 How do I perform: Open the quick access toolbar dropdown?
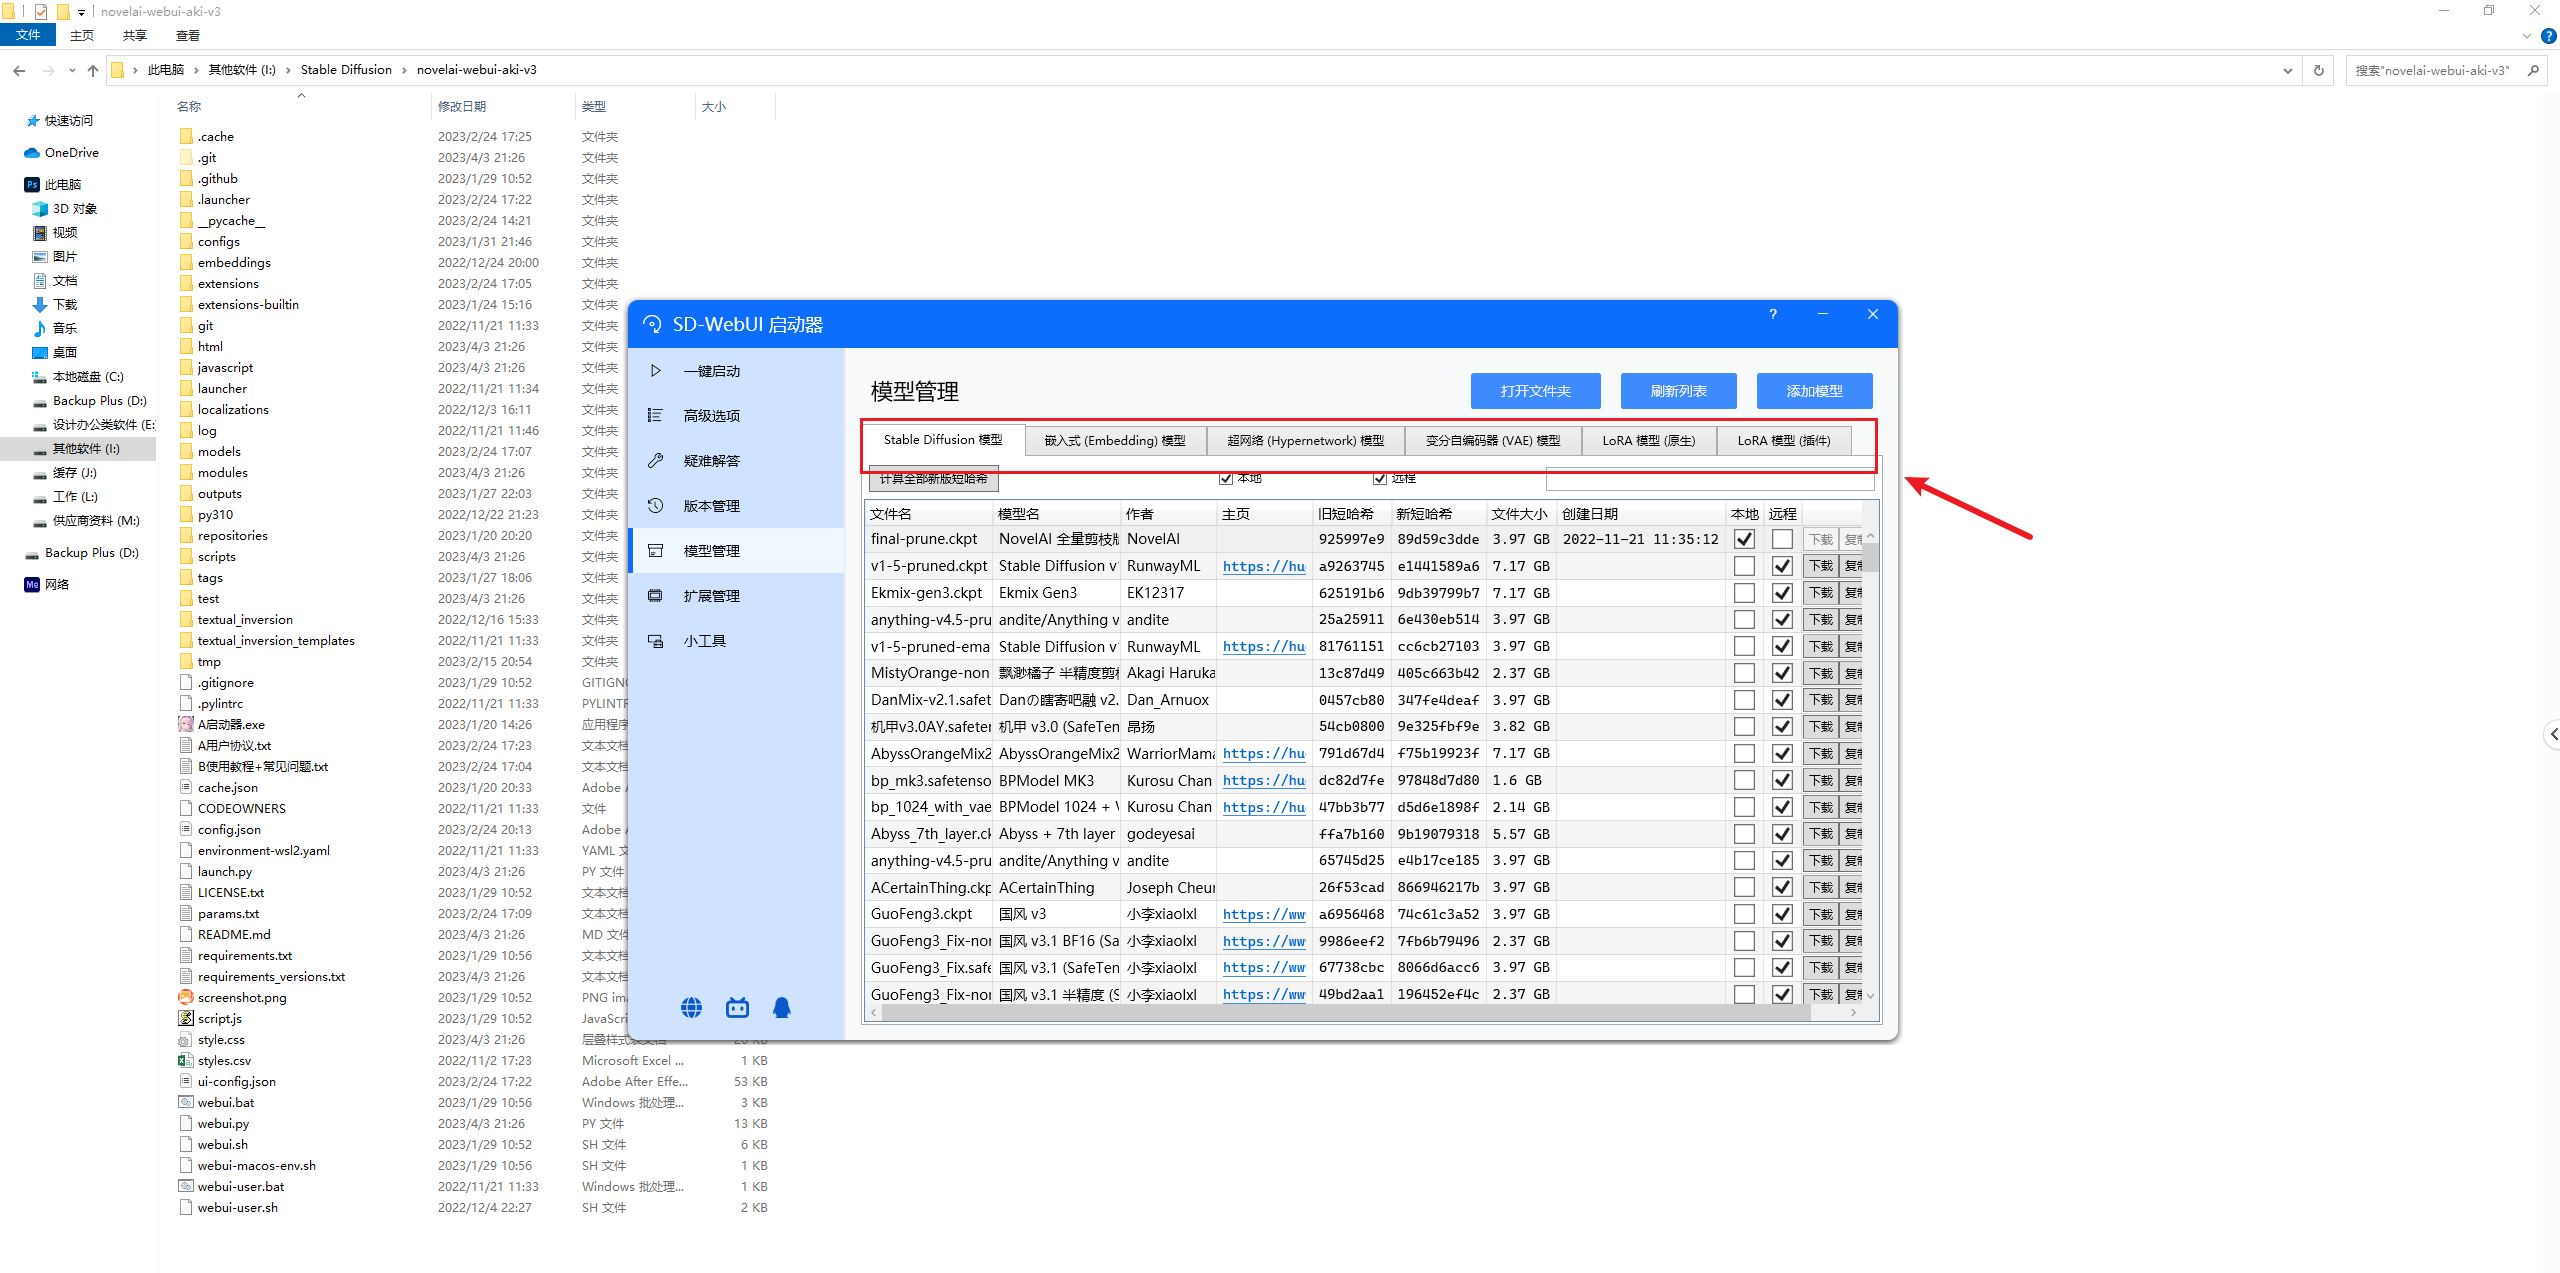coord(81,12)
